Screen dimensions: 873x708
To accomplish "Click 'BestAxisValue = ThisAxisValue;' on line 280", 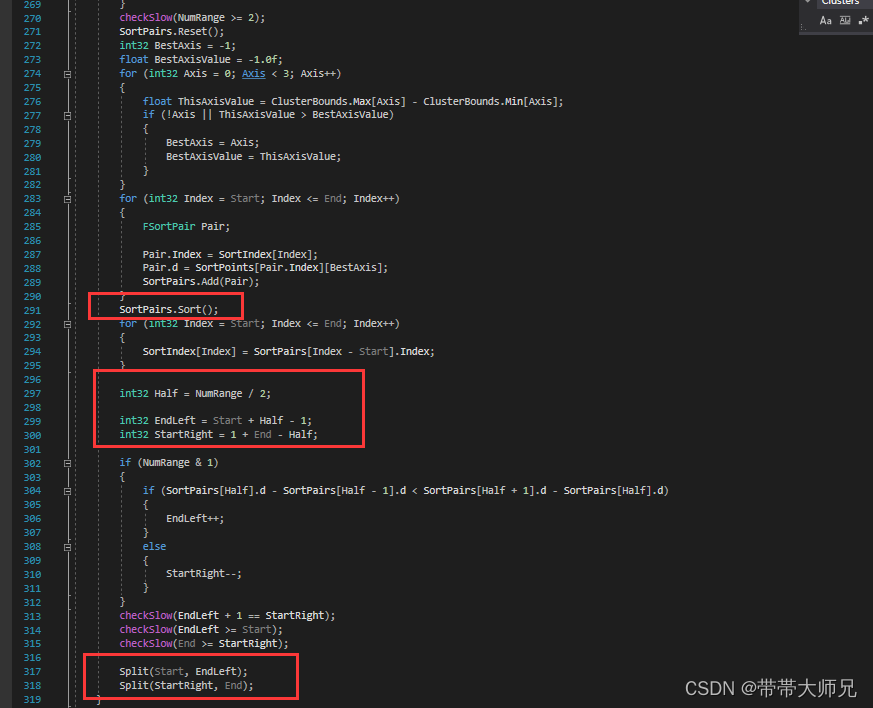I will (253, 156).
